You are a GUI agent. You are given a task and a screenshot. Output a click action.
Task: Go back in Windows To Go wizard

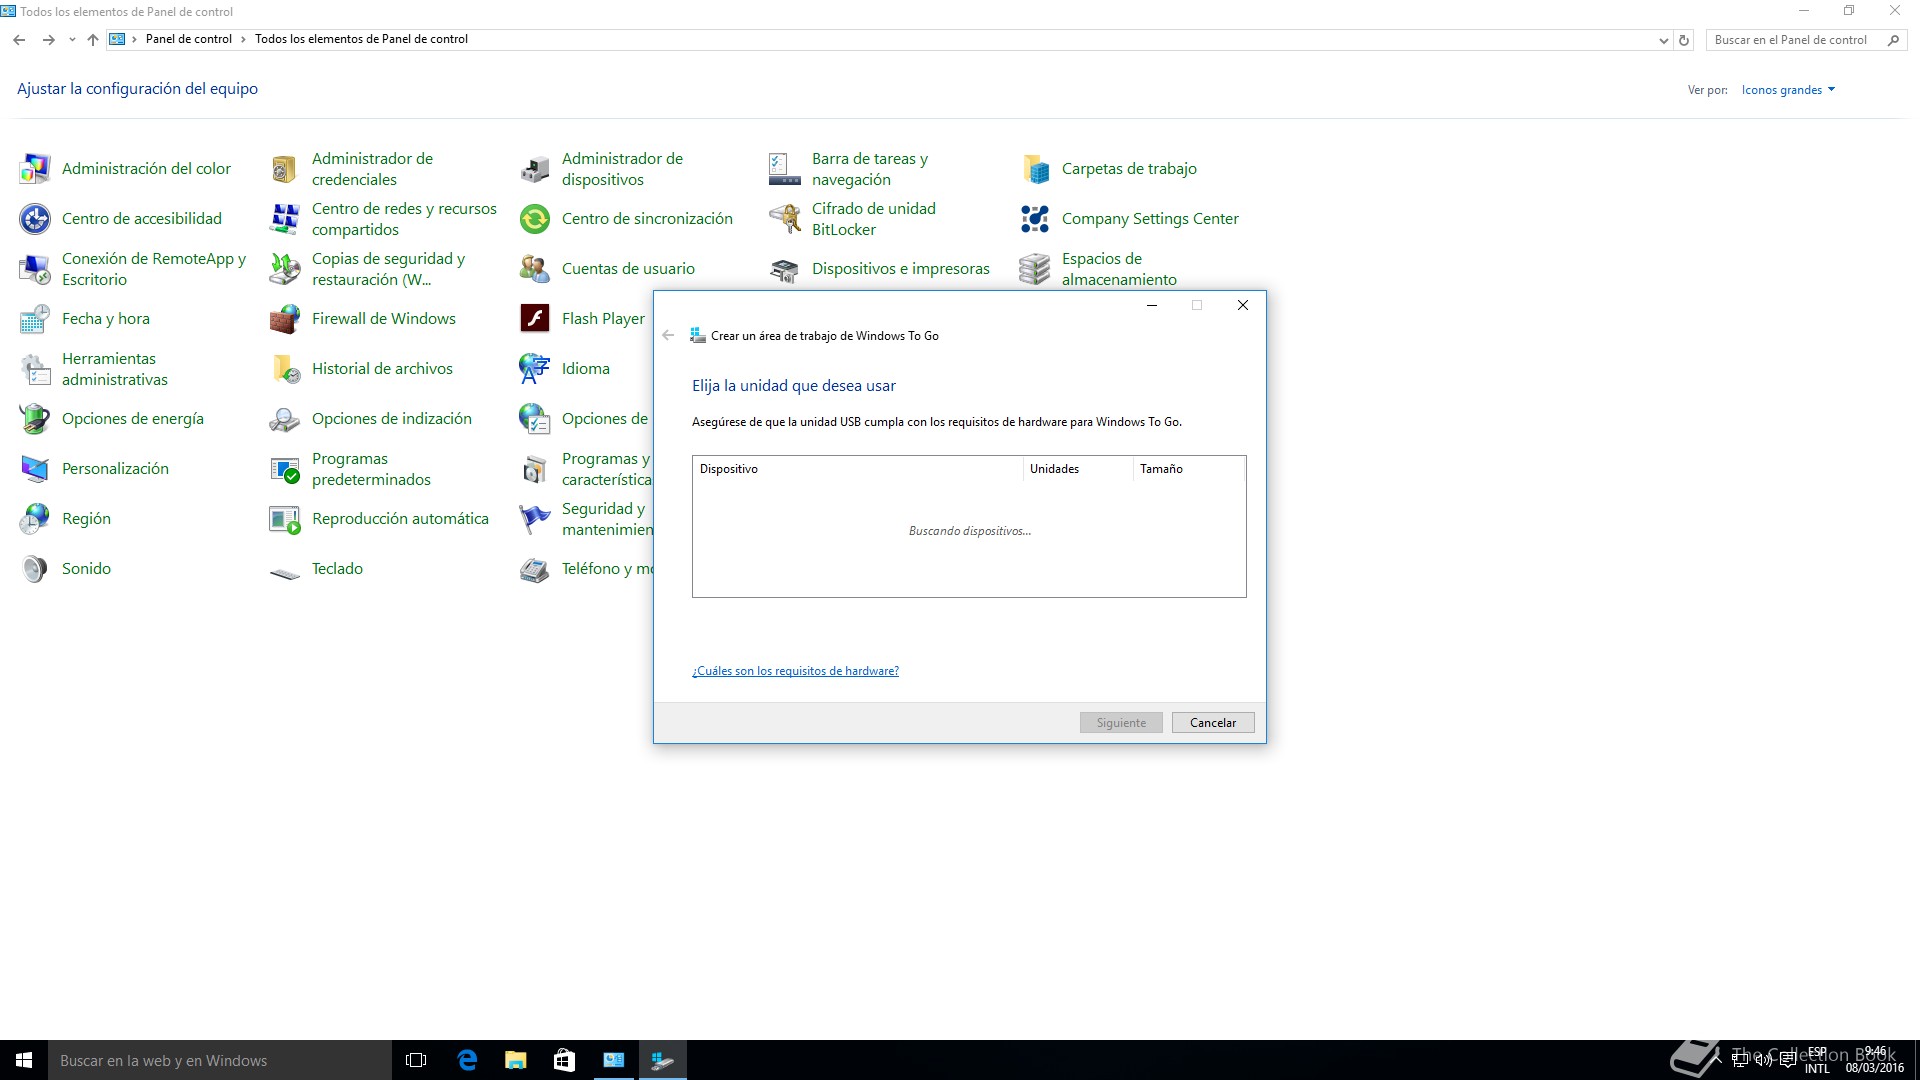click(668, 335)
